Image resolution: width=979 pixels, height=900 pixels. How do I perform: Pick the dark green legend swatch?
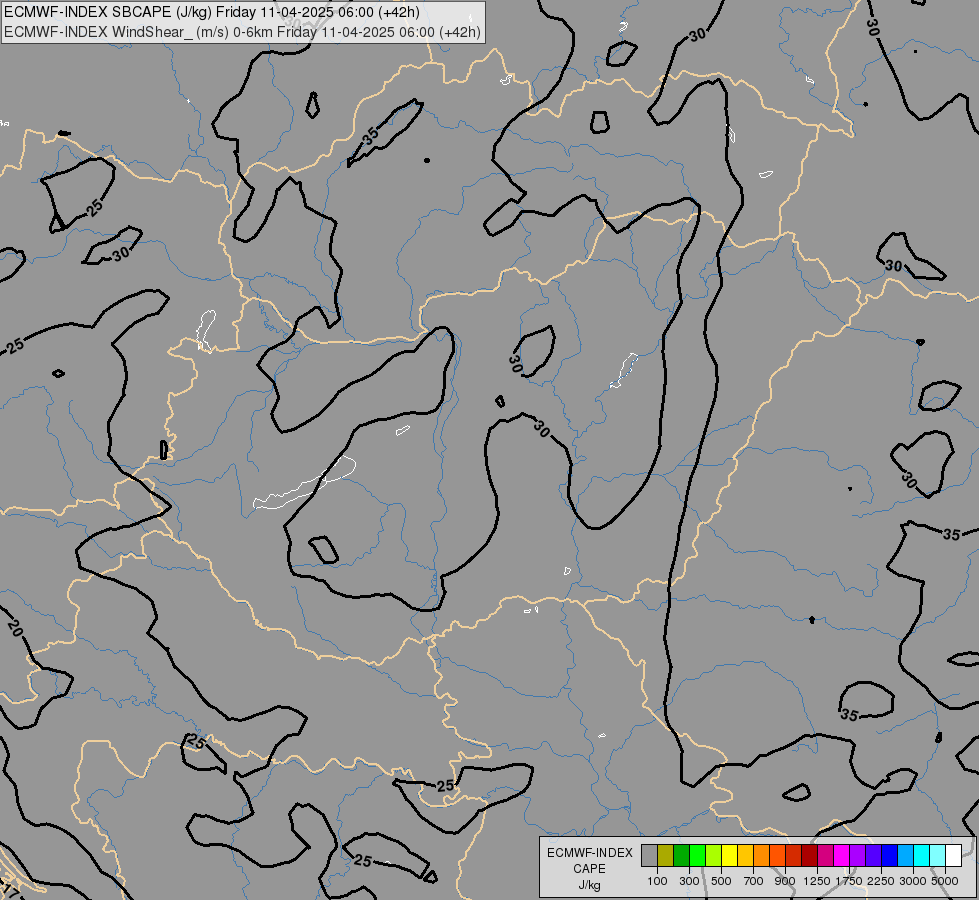coord(681,856)
